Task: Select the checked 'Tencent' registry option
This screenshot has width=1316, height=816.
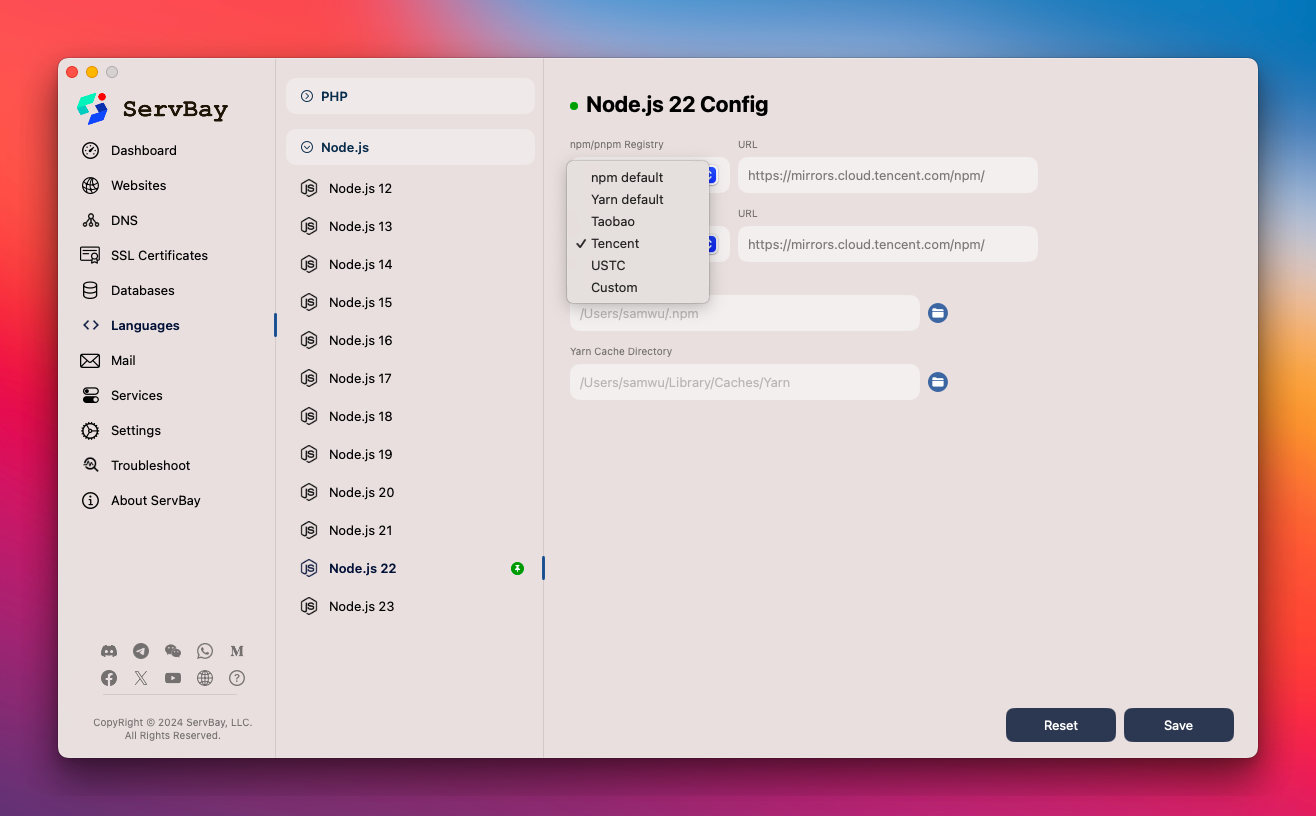Action: click(638, 243)
